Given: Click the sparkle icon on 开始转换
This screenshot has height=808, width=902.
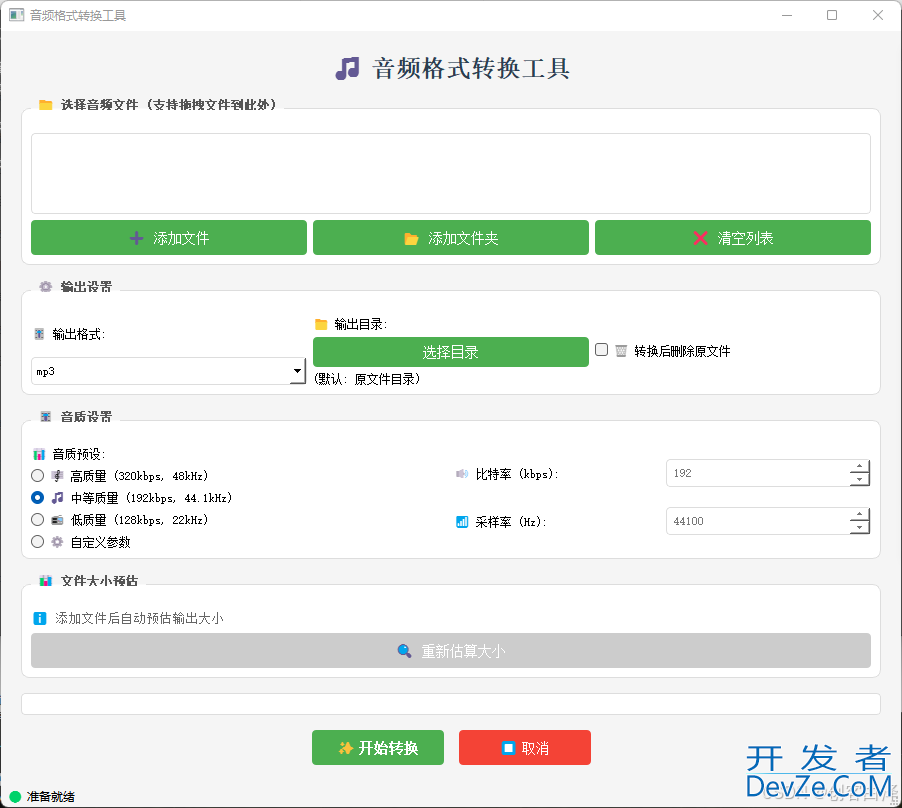Looking at the screenshot, I should [x=345, y=748].
